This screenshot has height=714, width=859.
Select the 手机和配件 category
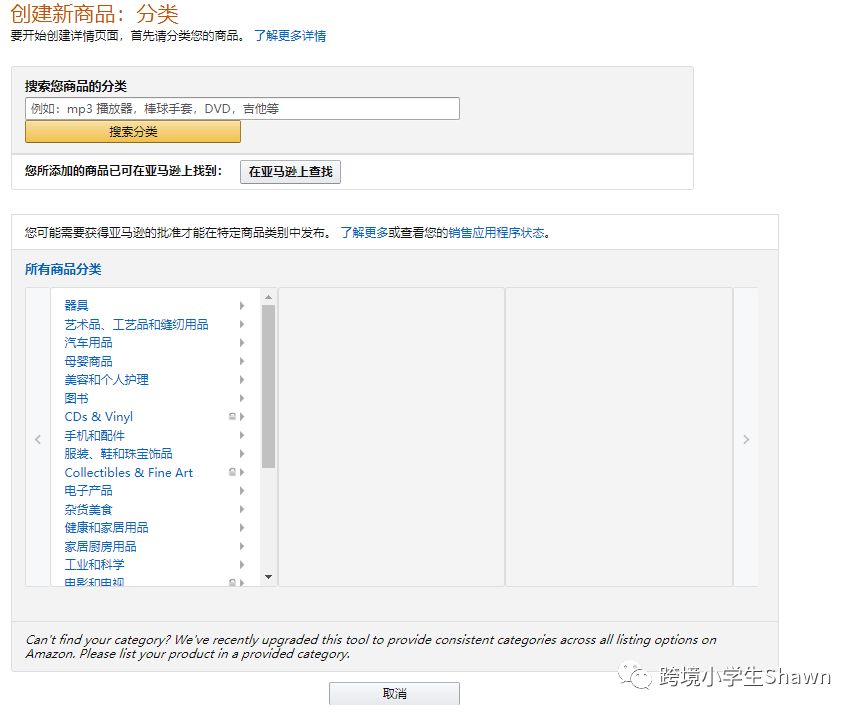coord(94,435)
